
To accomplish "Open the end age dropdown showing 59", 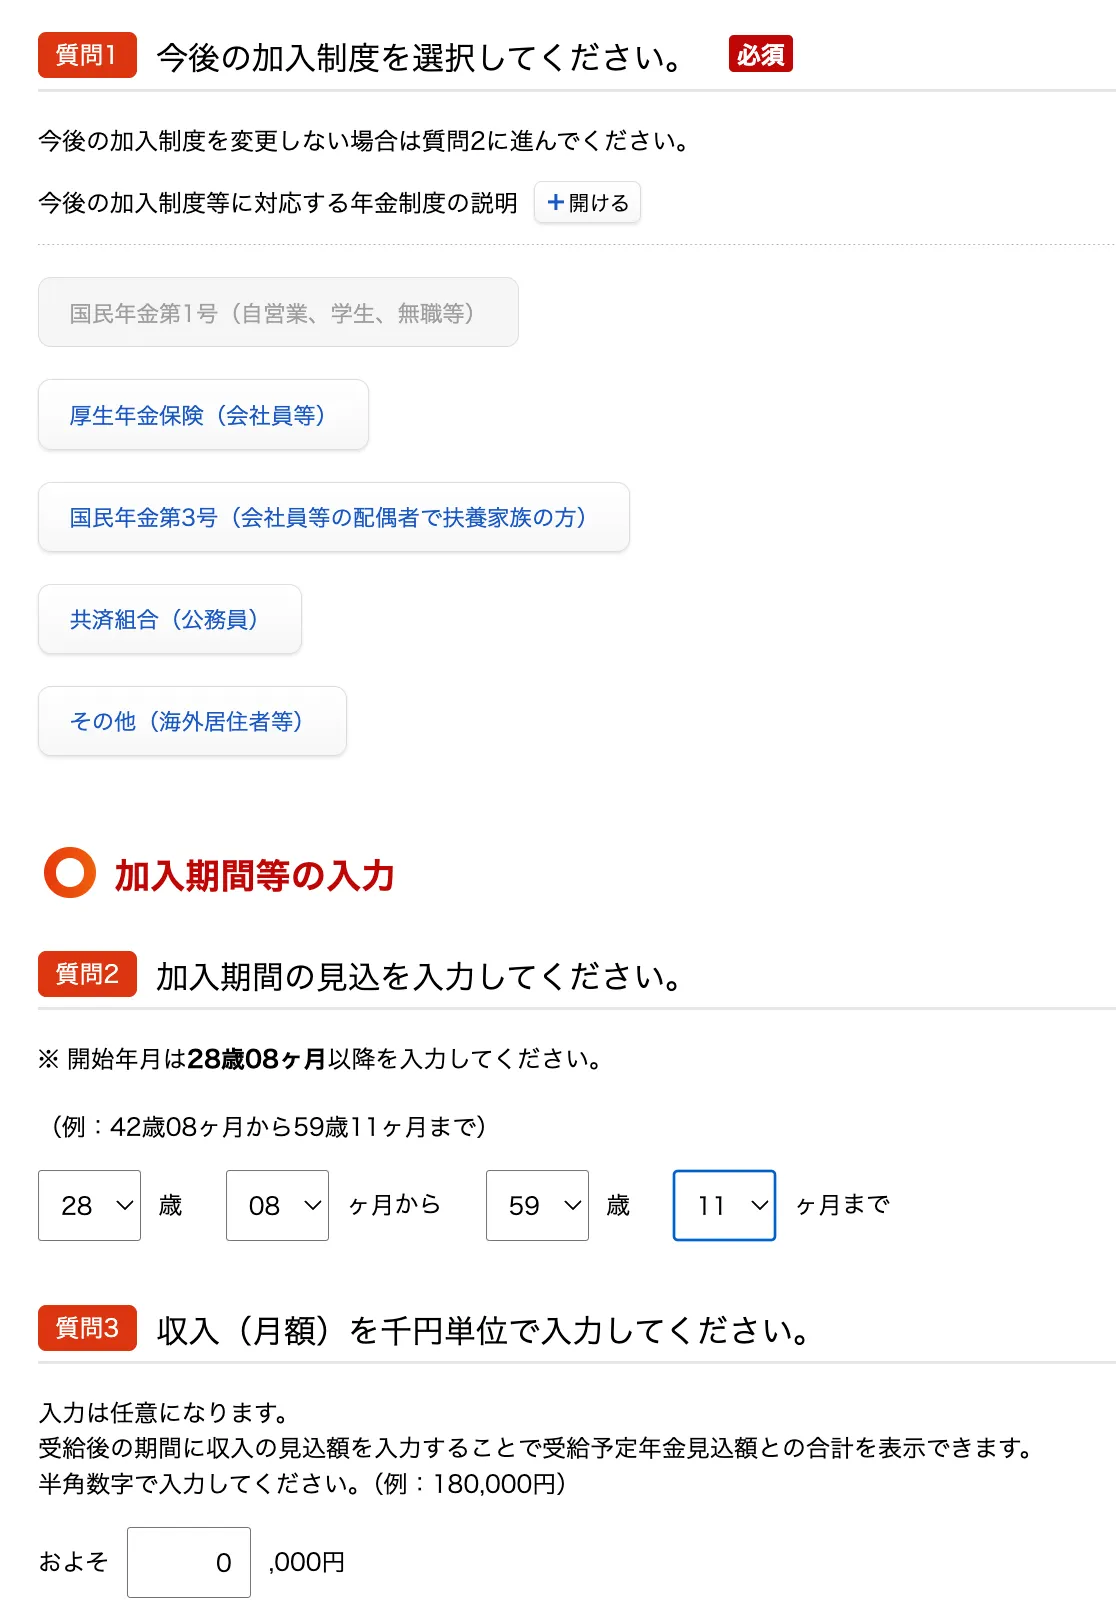I will click(x=537, y=1205).
